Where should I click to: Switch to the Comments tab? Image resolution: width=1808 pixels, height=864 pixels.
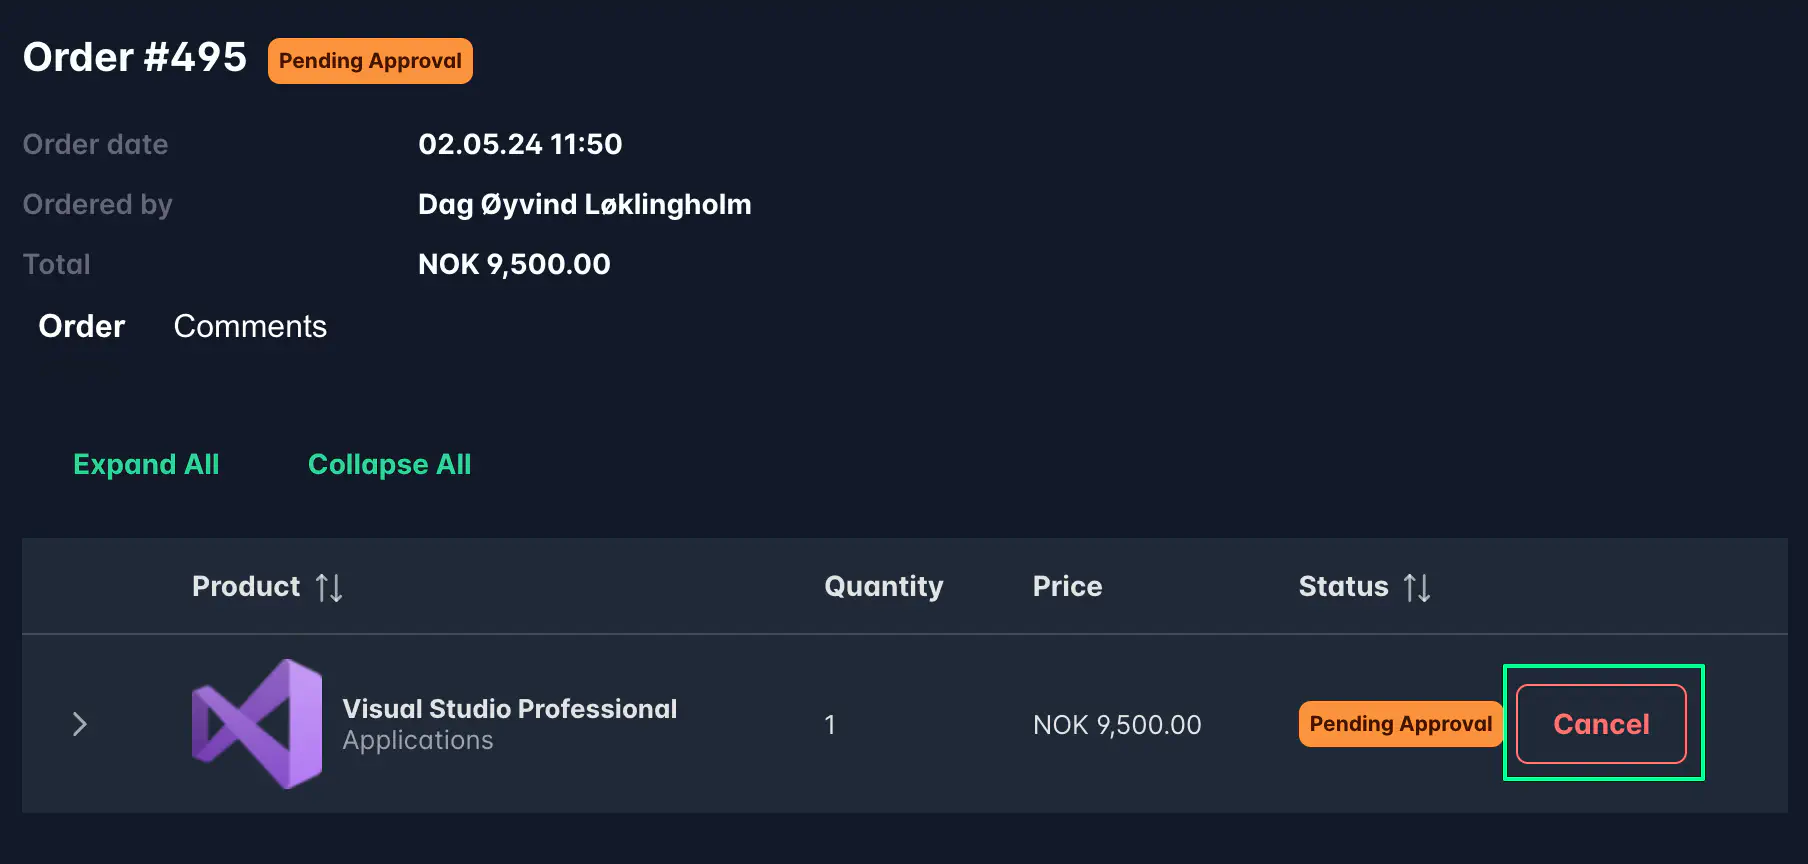tap(250, 326)
